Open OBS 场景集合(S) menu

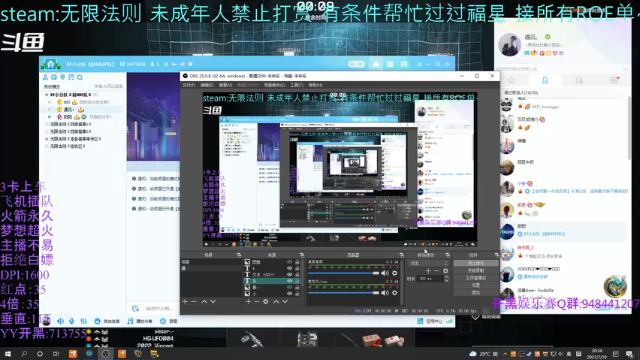274,85
